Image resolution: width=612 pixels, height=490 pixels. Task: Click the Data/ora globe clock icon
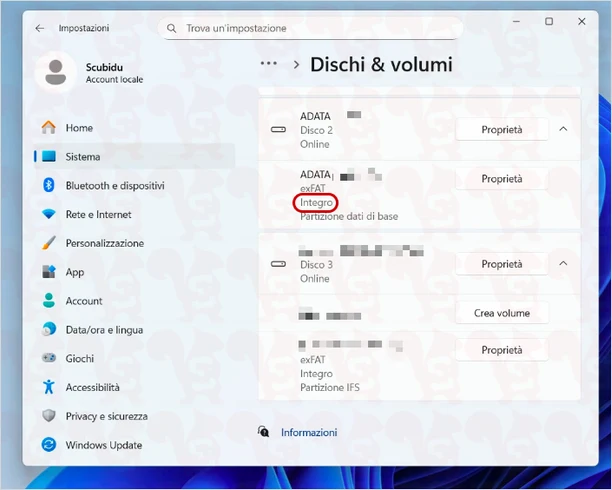point(49,330)
